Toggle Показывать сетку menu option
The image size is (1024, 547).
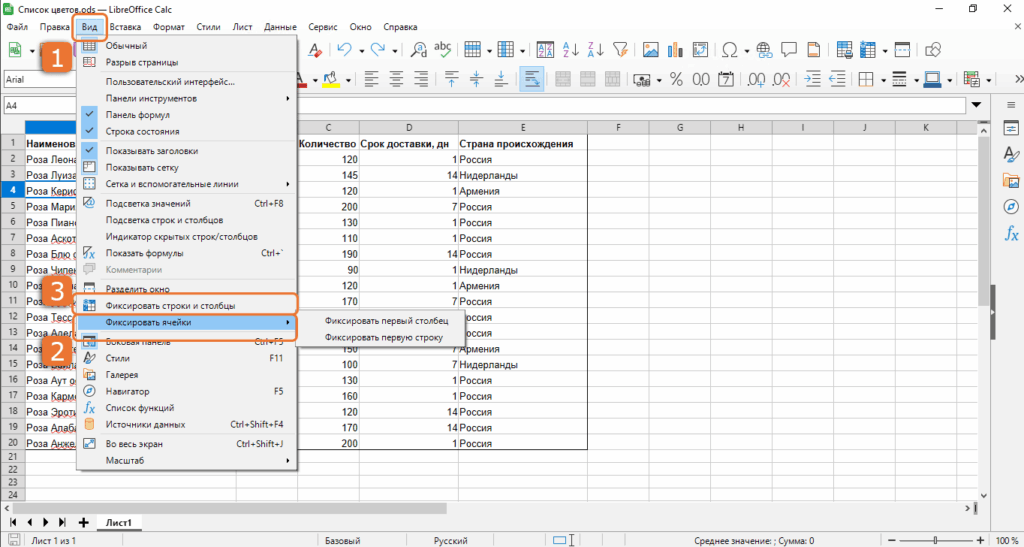pos(187,167)
